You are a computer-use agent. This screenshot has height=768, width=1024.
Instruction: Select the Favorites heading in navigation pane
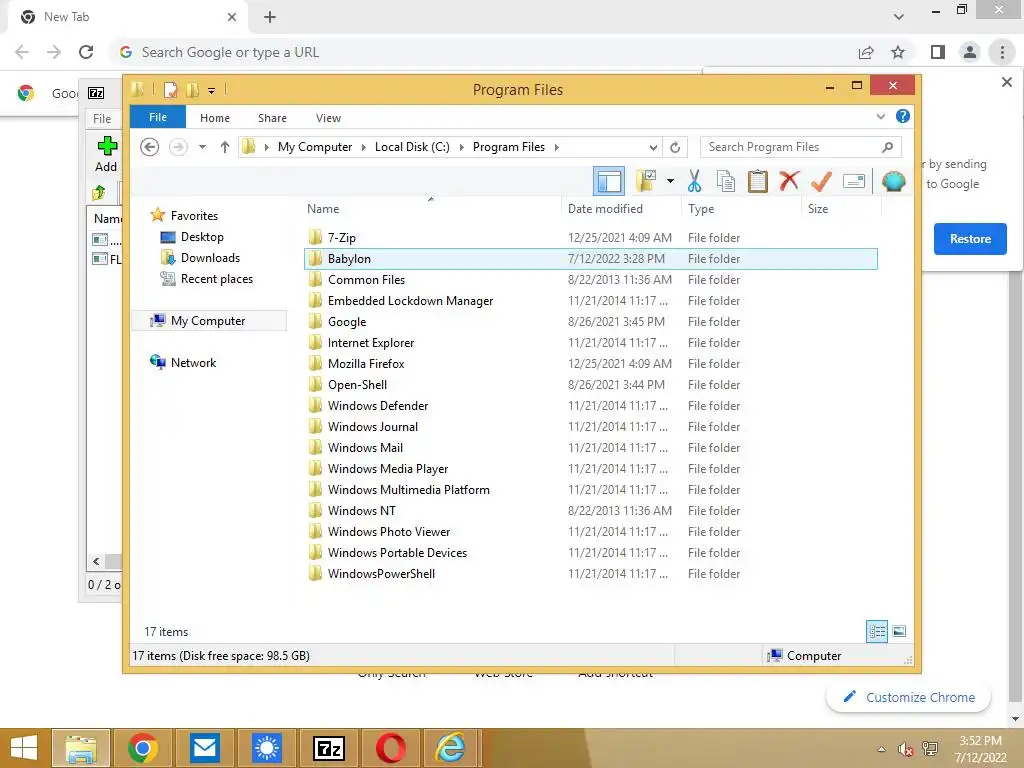click(194, 216)
